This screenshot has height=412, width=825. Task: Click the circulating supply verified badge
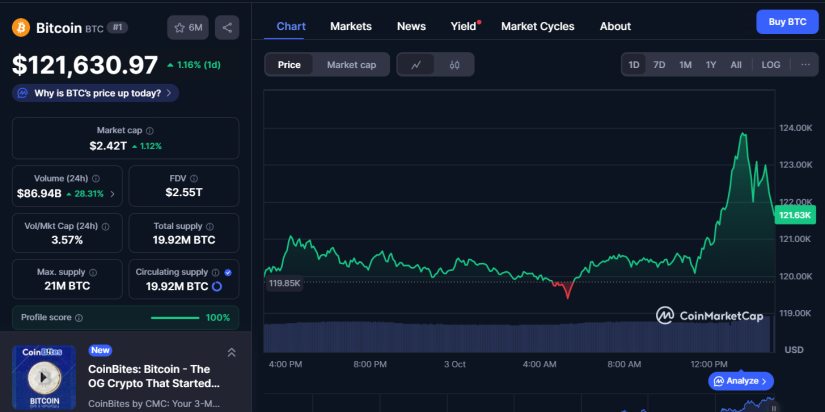click(228, 272)
